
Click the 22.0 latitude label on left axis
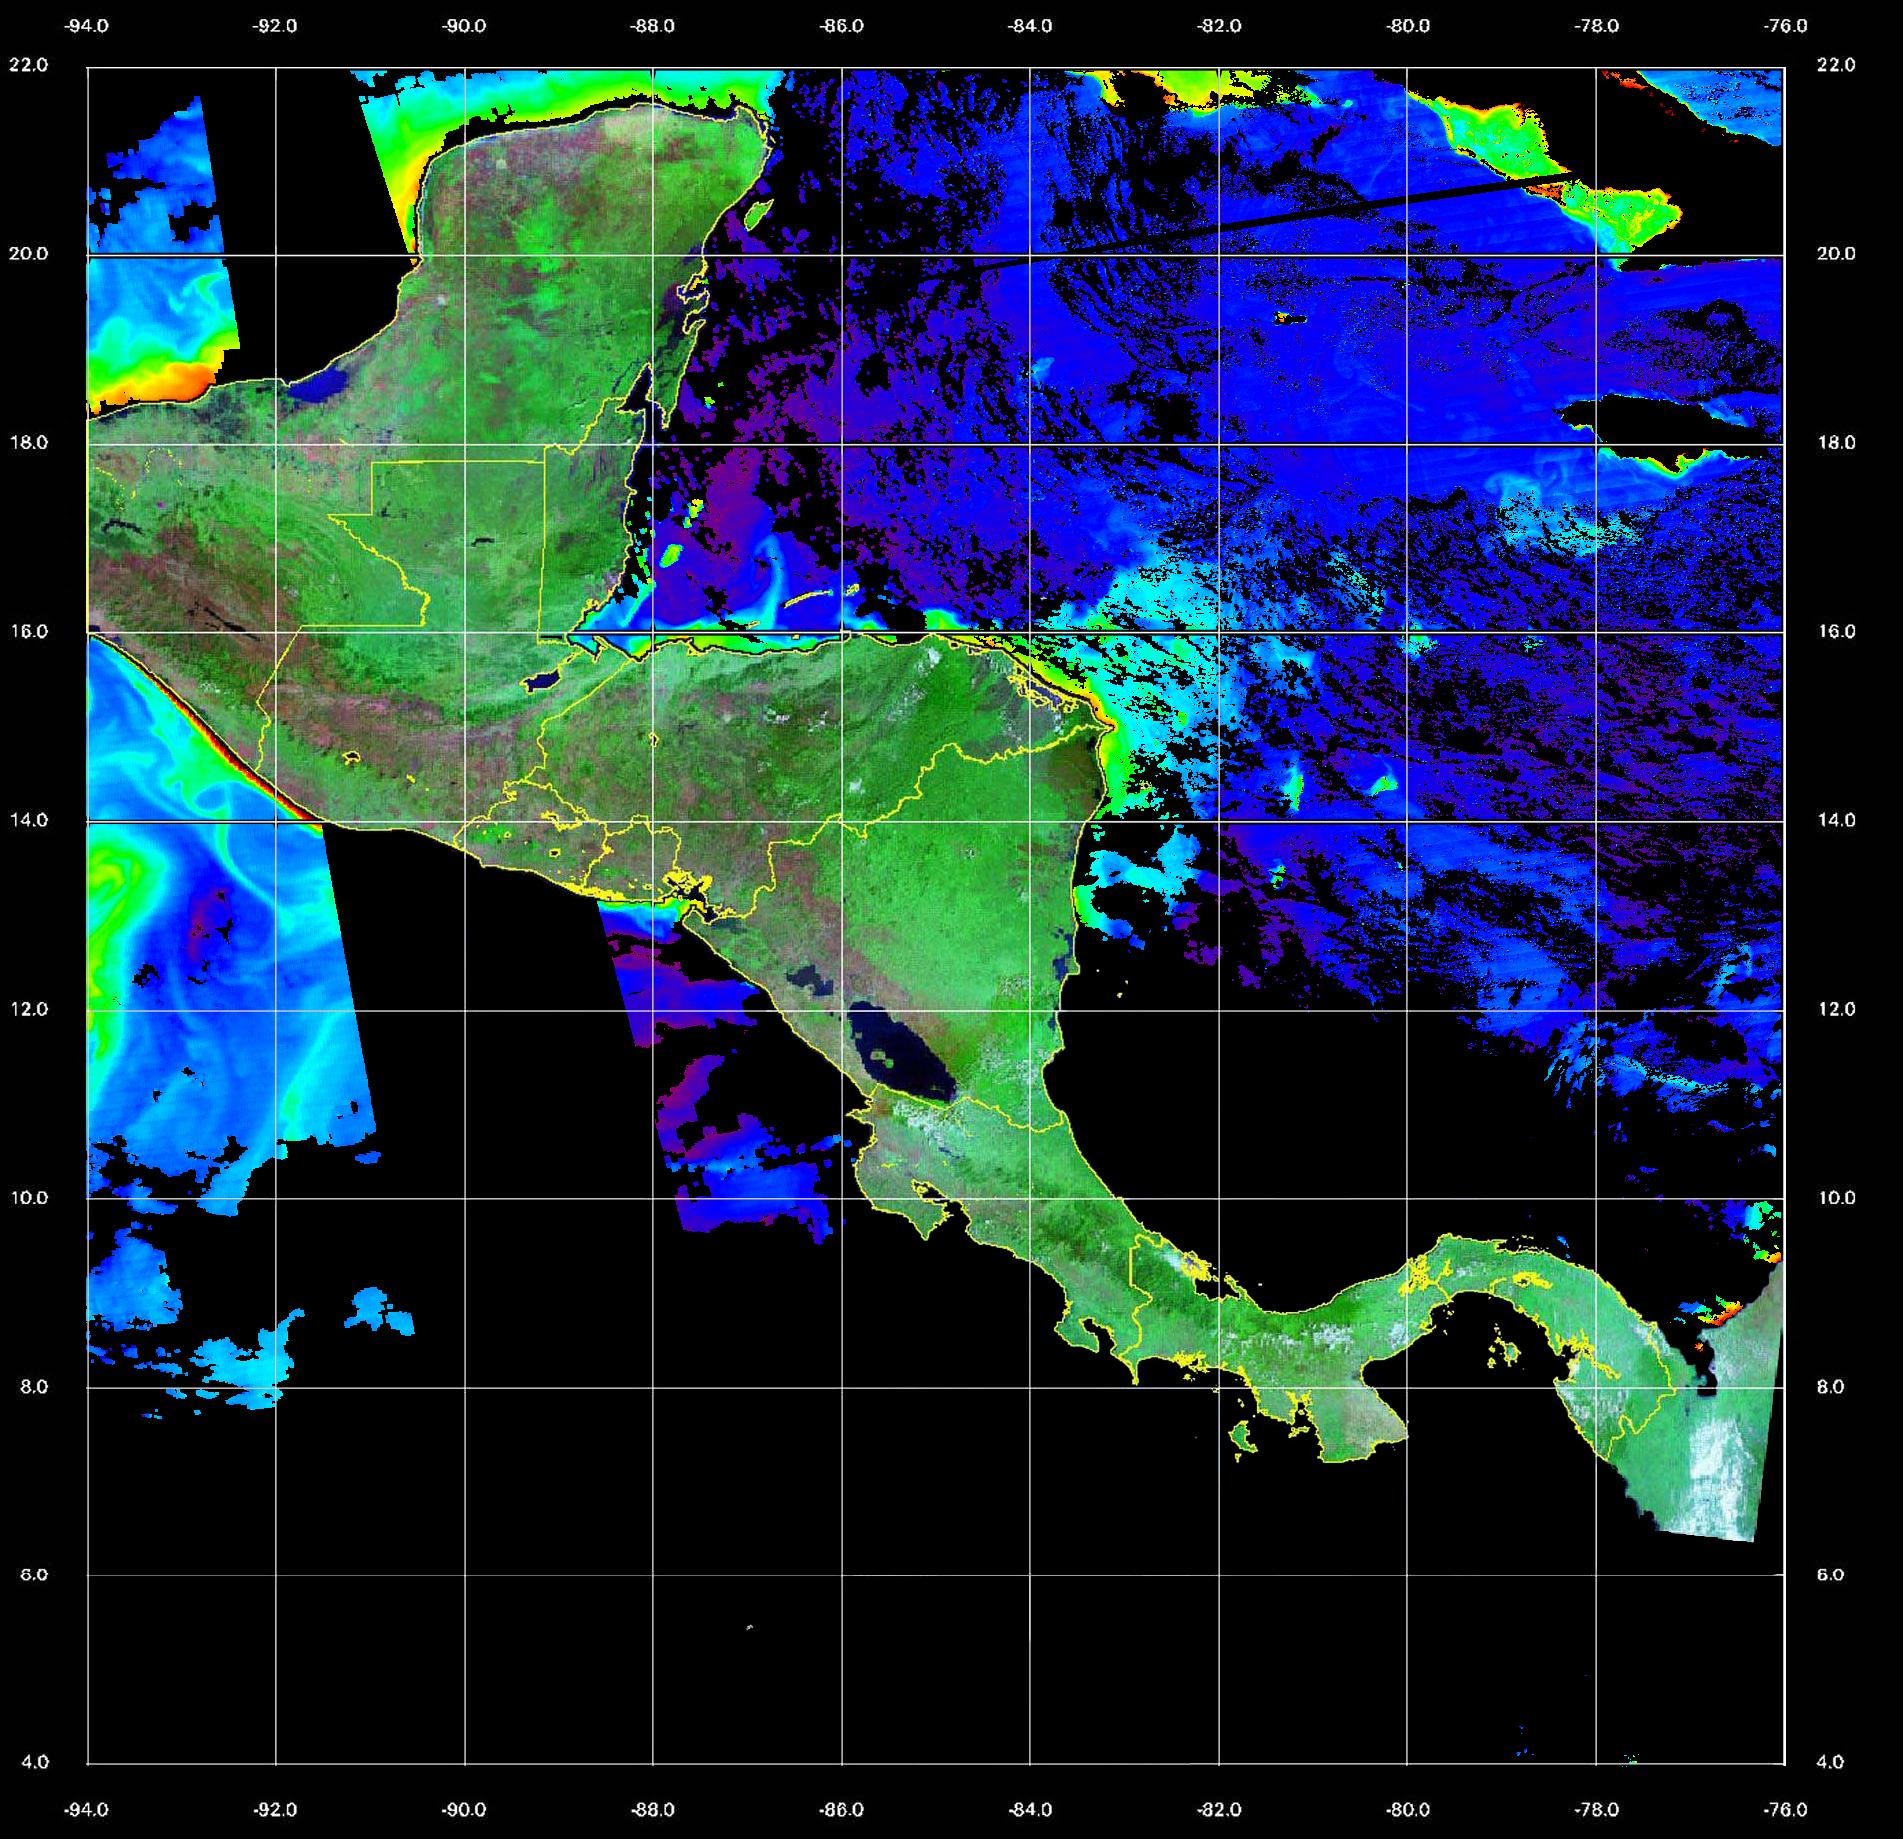(28, 65)
